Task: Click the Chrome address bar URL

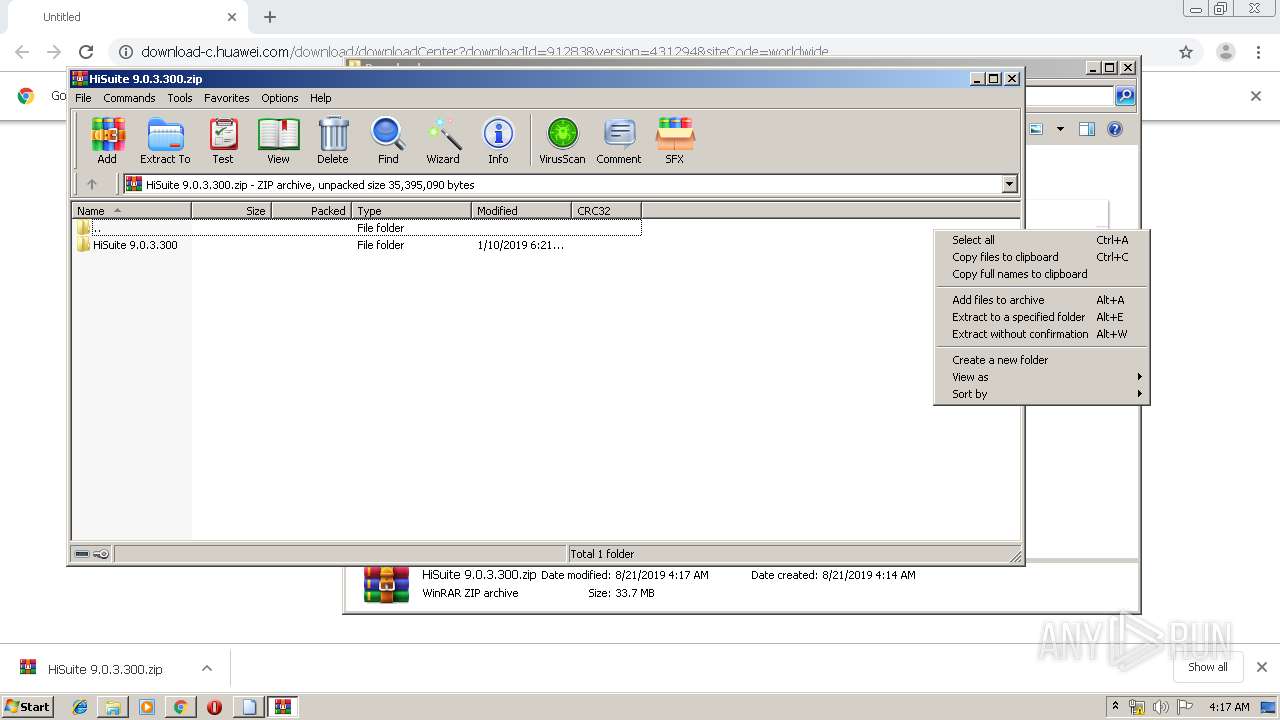Action: point(484,52)
